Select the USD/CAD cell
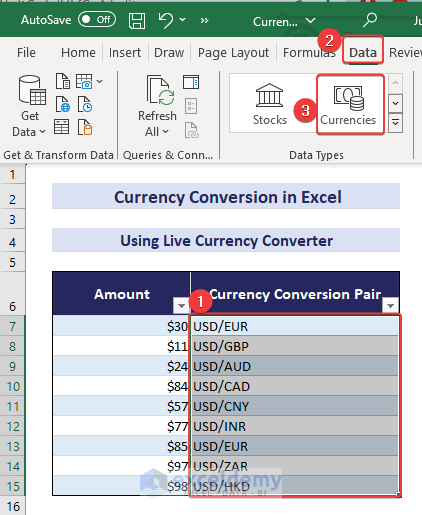422x515 pixels. (295, 386)
